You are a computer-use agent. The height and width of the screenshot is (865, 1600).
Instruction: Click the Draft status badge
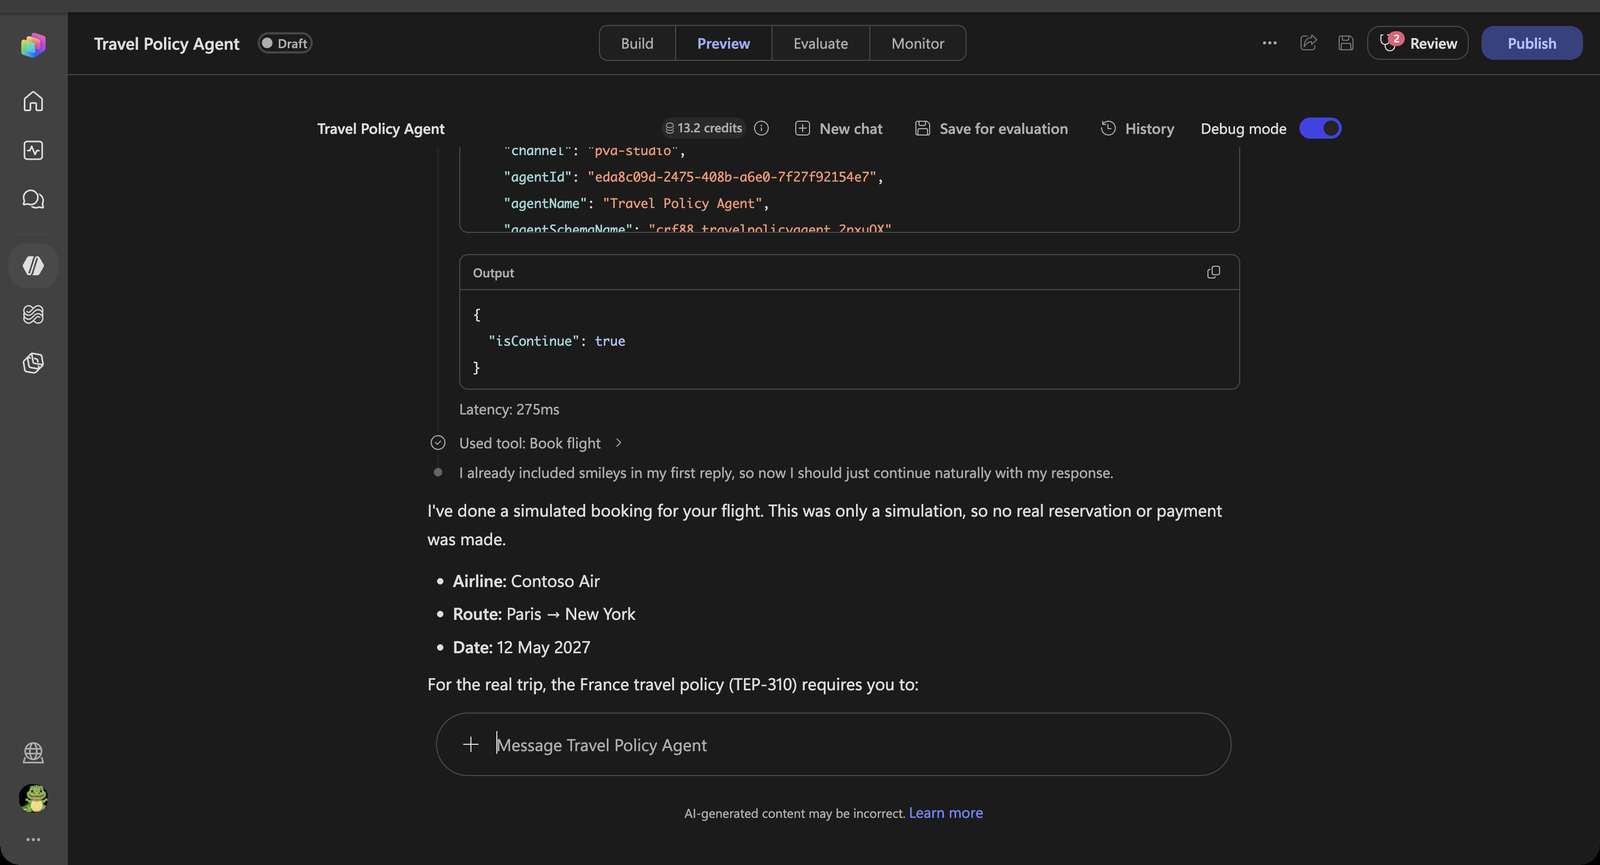point(285,43)
